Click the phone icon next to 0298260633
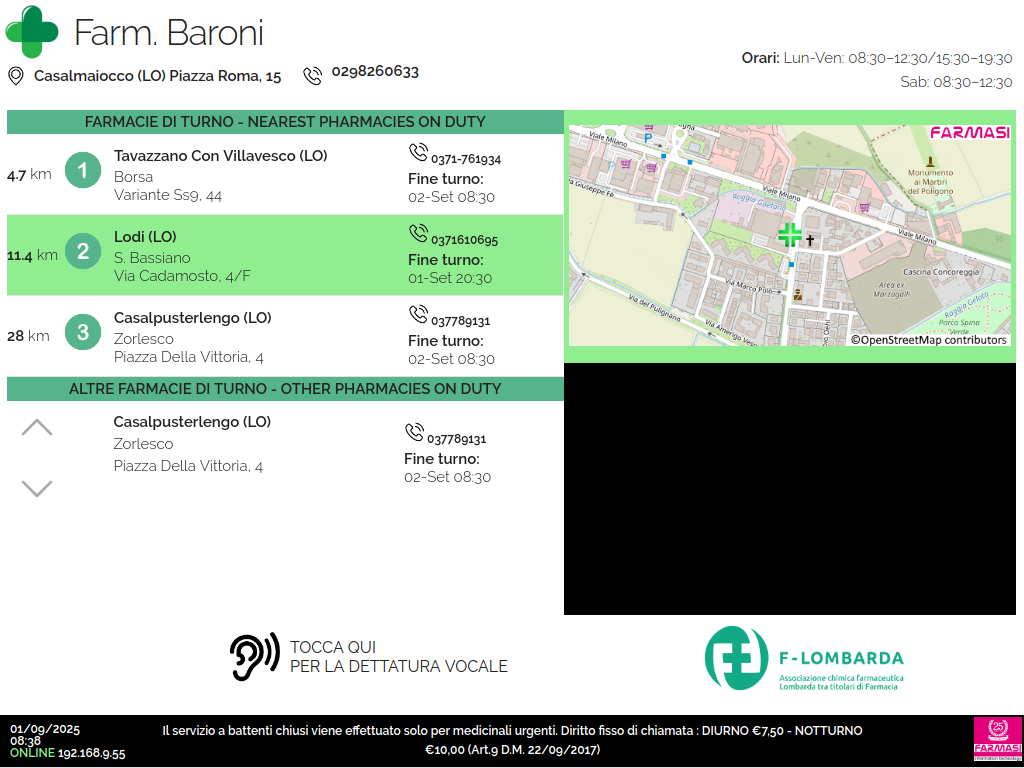Image resolution: width=1024 pixels, height=768 pixels. (313, 75)
